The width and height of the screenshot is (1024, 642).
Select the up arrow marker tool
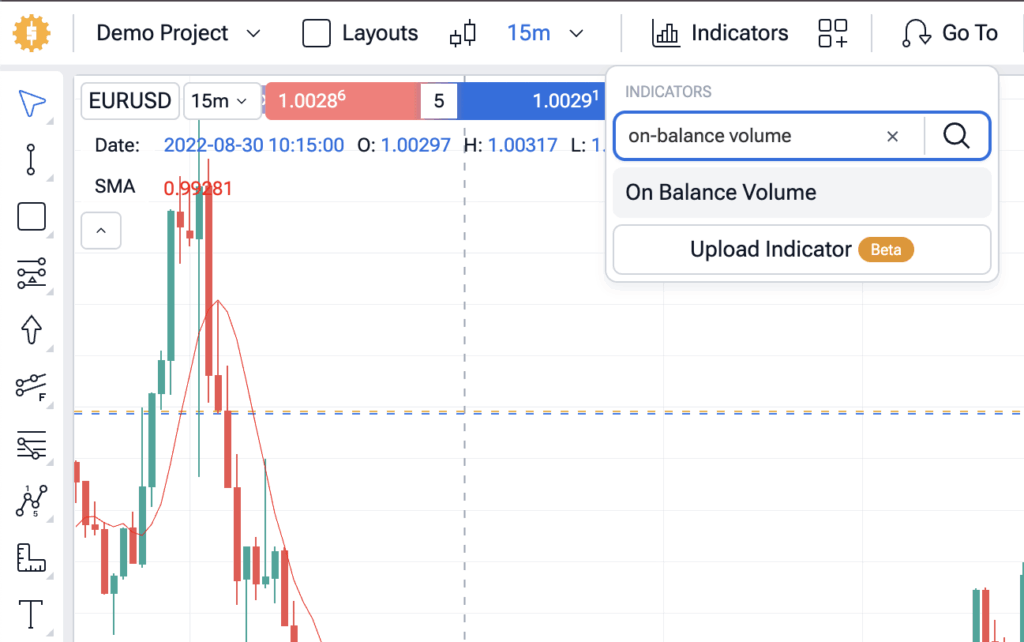point(31,330)
